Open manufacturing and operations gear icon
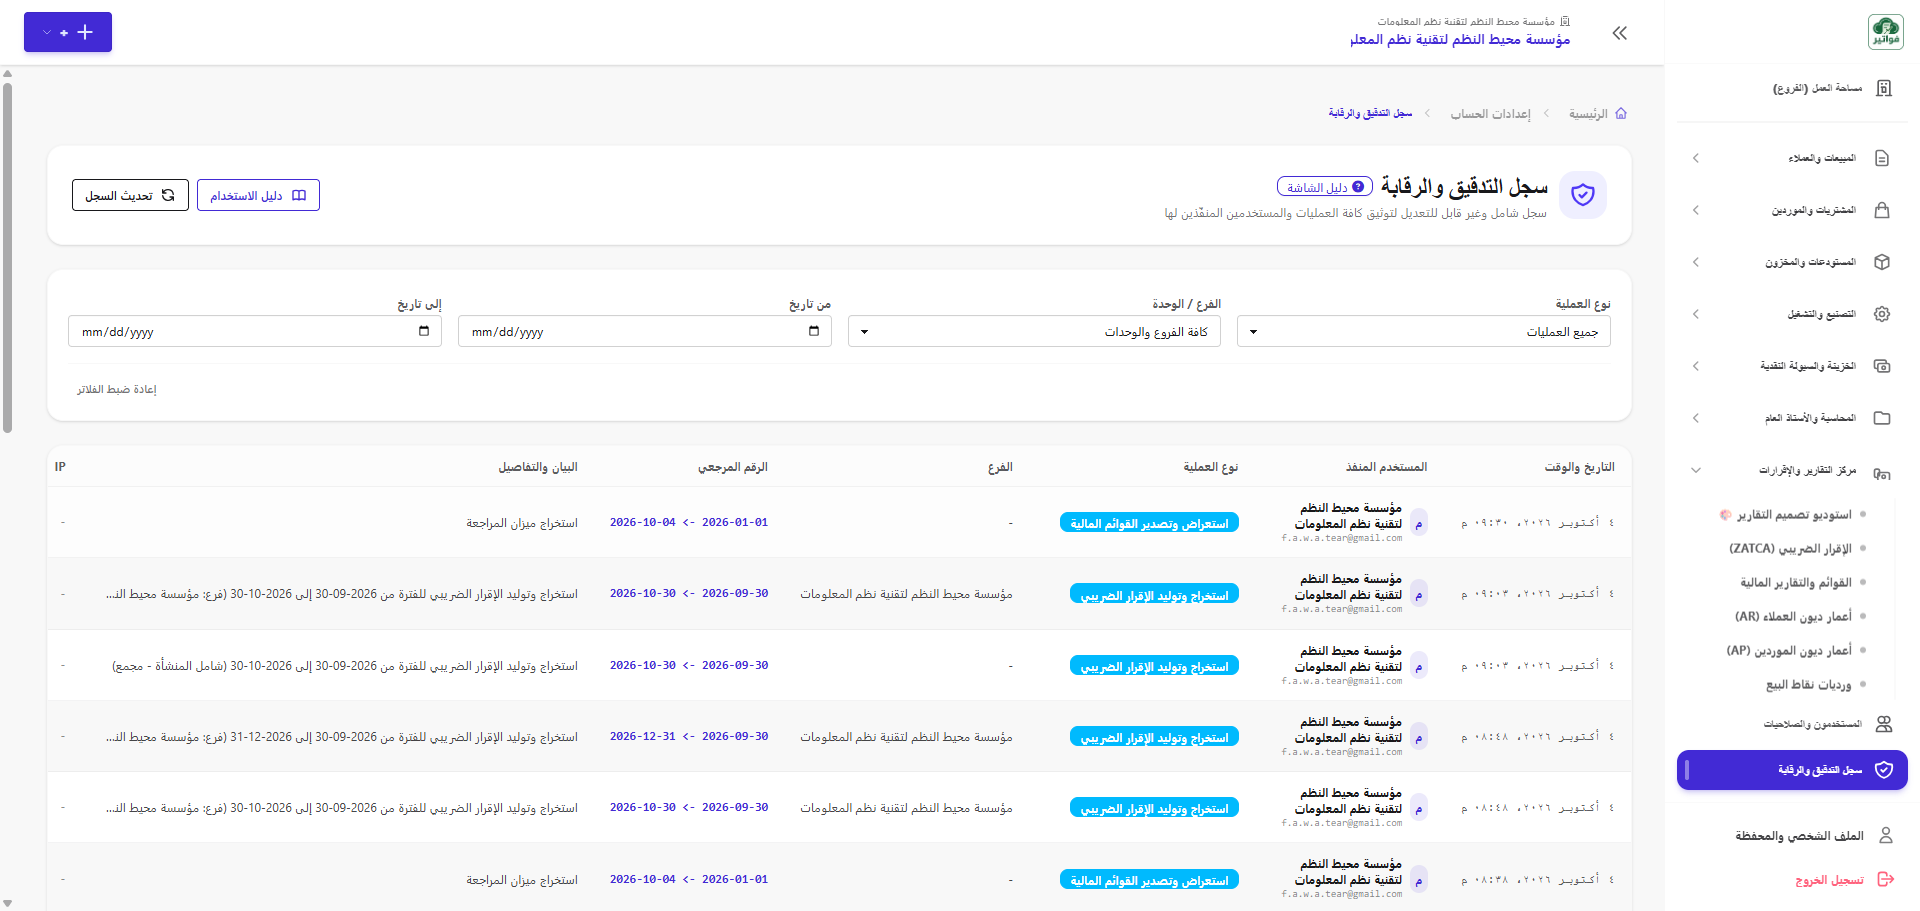Screen dimensions: 1920x911 point(1882,314)
